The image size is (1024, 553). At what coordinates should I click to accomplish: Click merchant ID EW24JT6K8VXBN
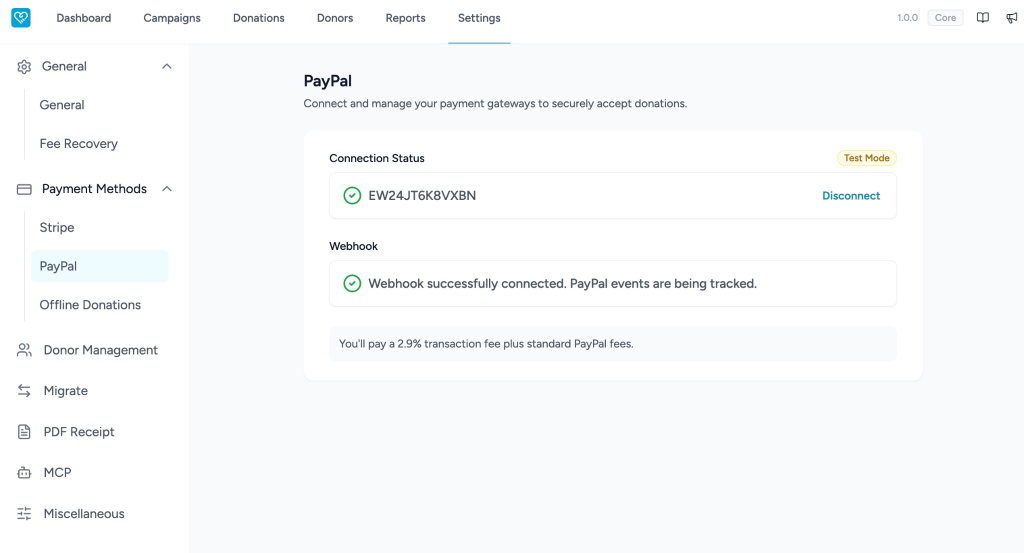click(422, 196)
